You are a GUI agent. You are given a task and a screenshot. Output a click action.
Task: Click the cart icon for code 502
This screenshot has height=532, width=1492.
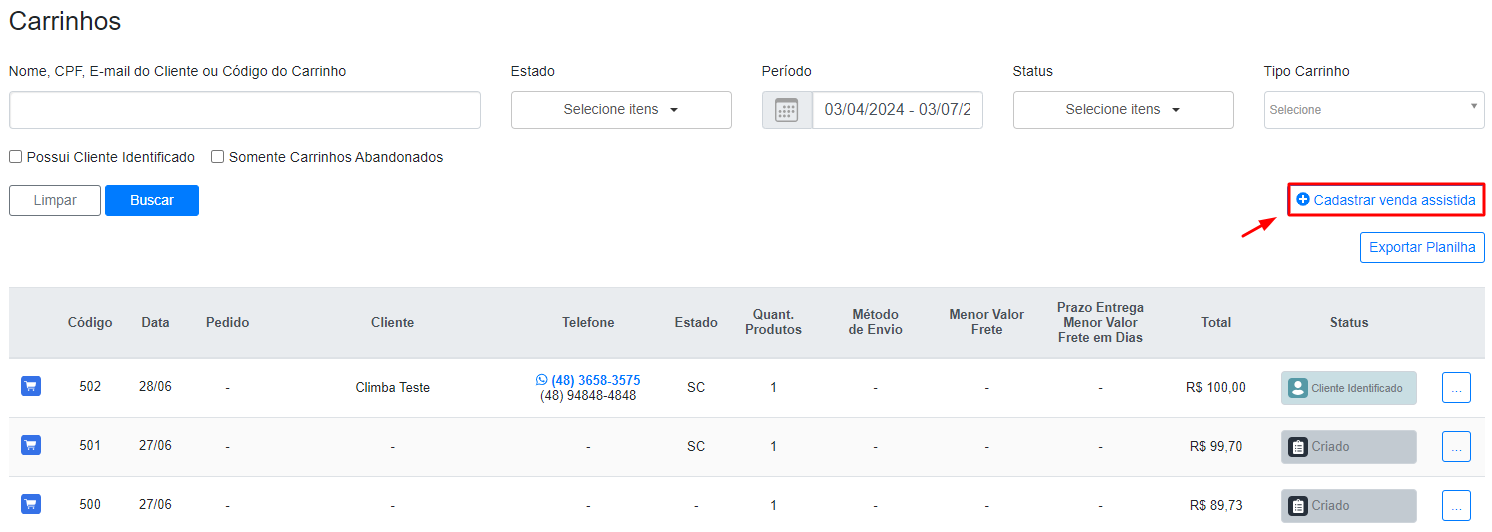(31, 386)
